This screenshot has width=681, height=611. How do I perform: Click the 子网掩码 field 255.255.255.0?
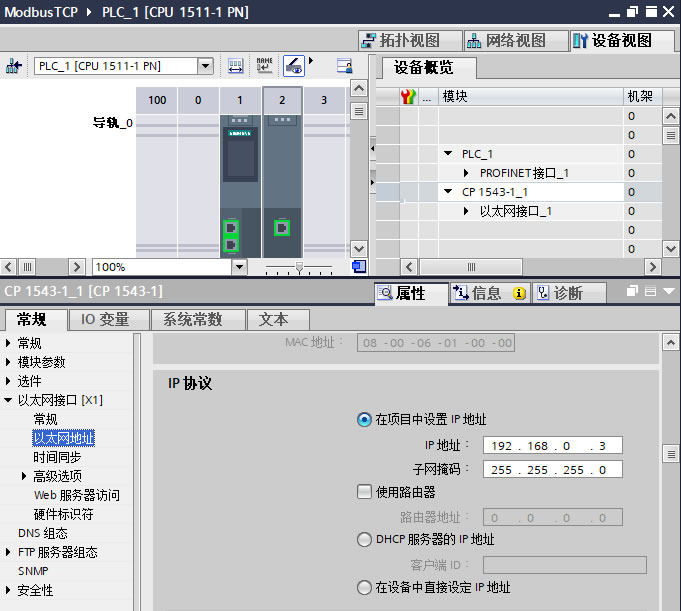point(552,469)
